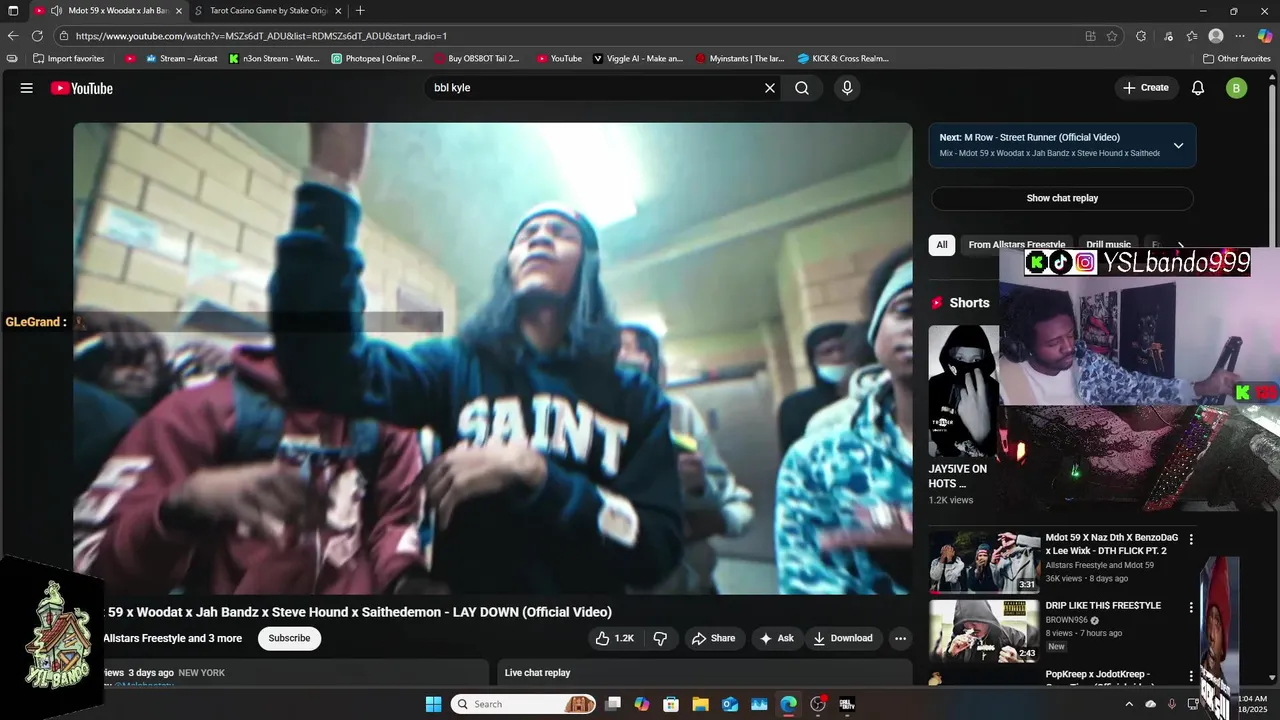The image size is (1280, 720).
Task: Dislike the video with thumbs-down icon
Action: tap(660, 638)
